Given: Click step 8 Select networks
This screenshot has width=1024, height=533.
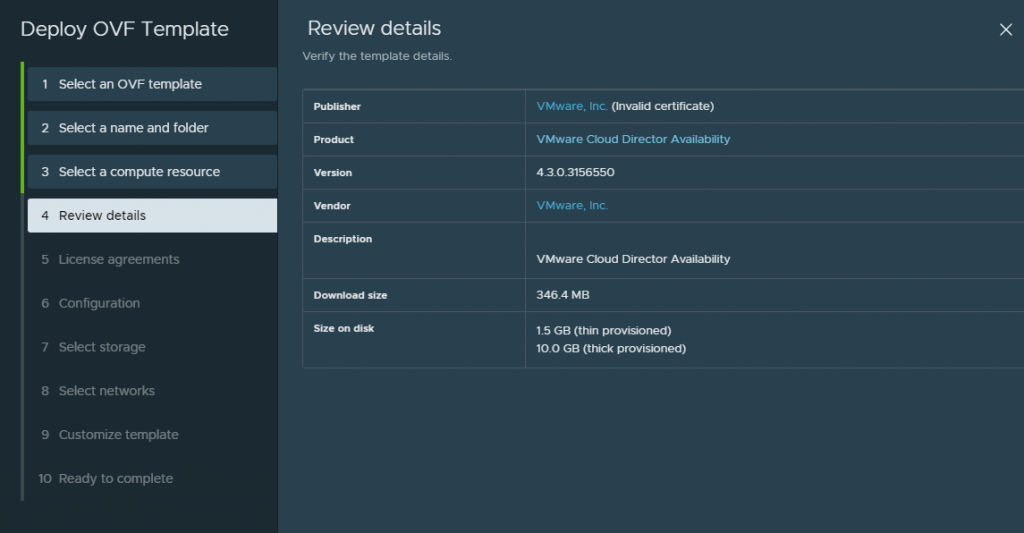Looking at the screenshot, I should pos(152,391).
